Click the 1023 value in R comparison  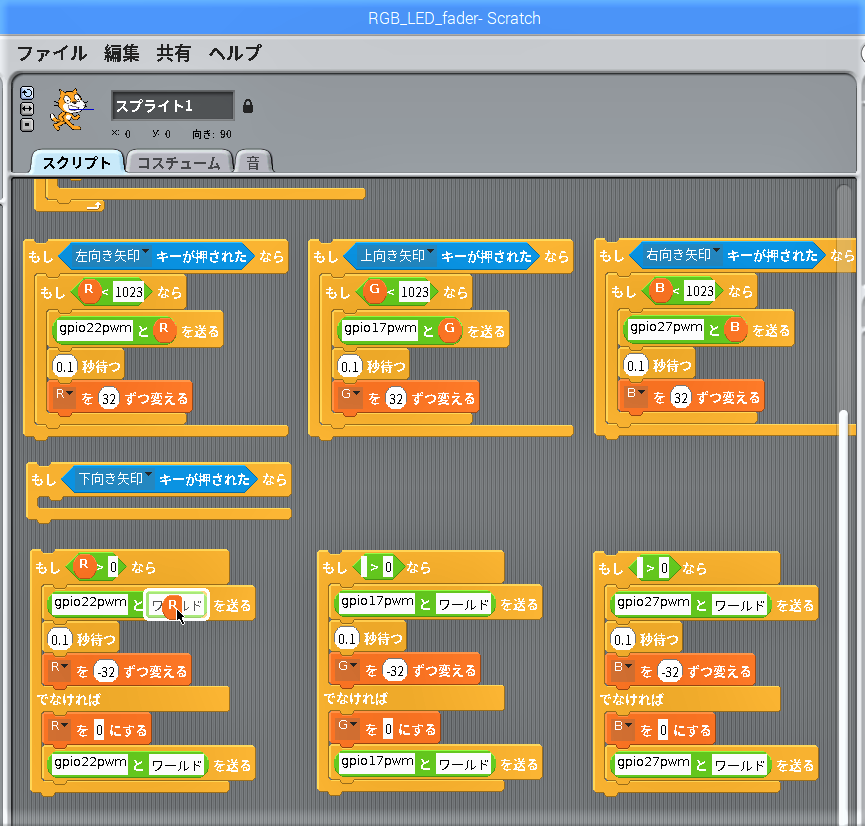tap(129, 292)
